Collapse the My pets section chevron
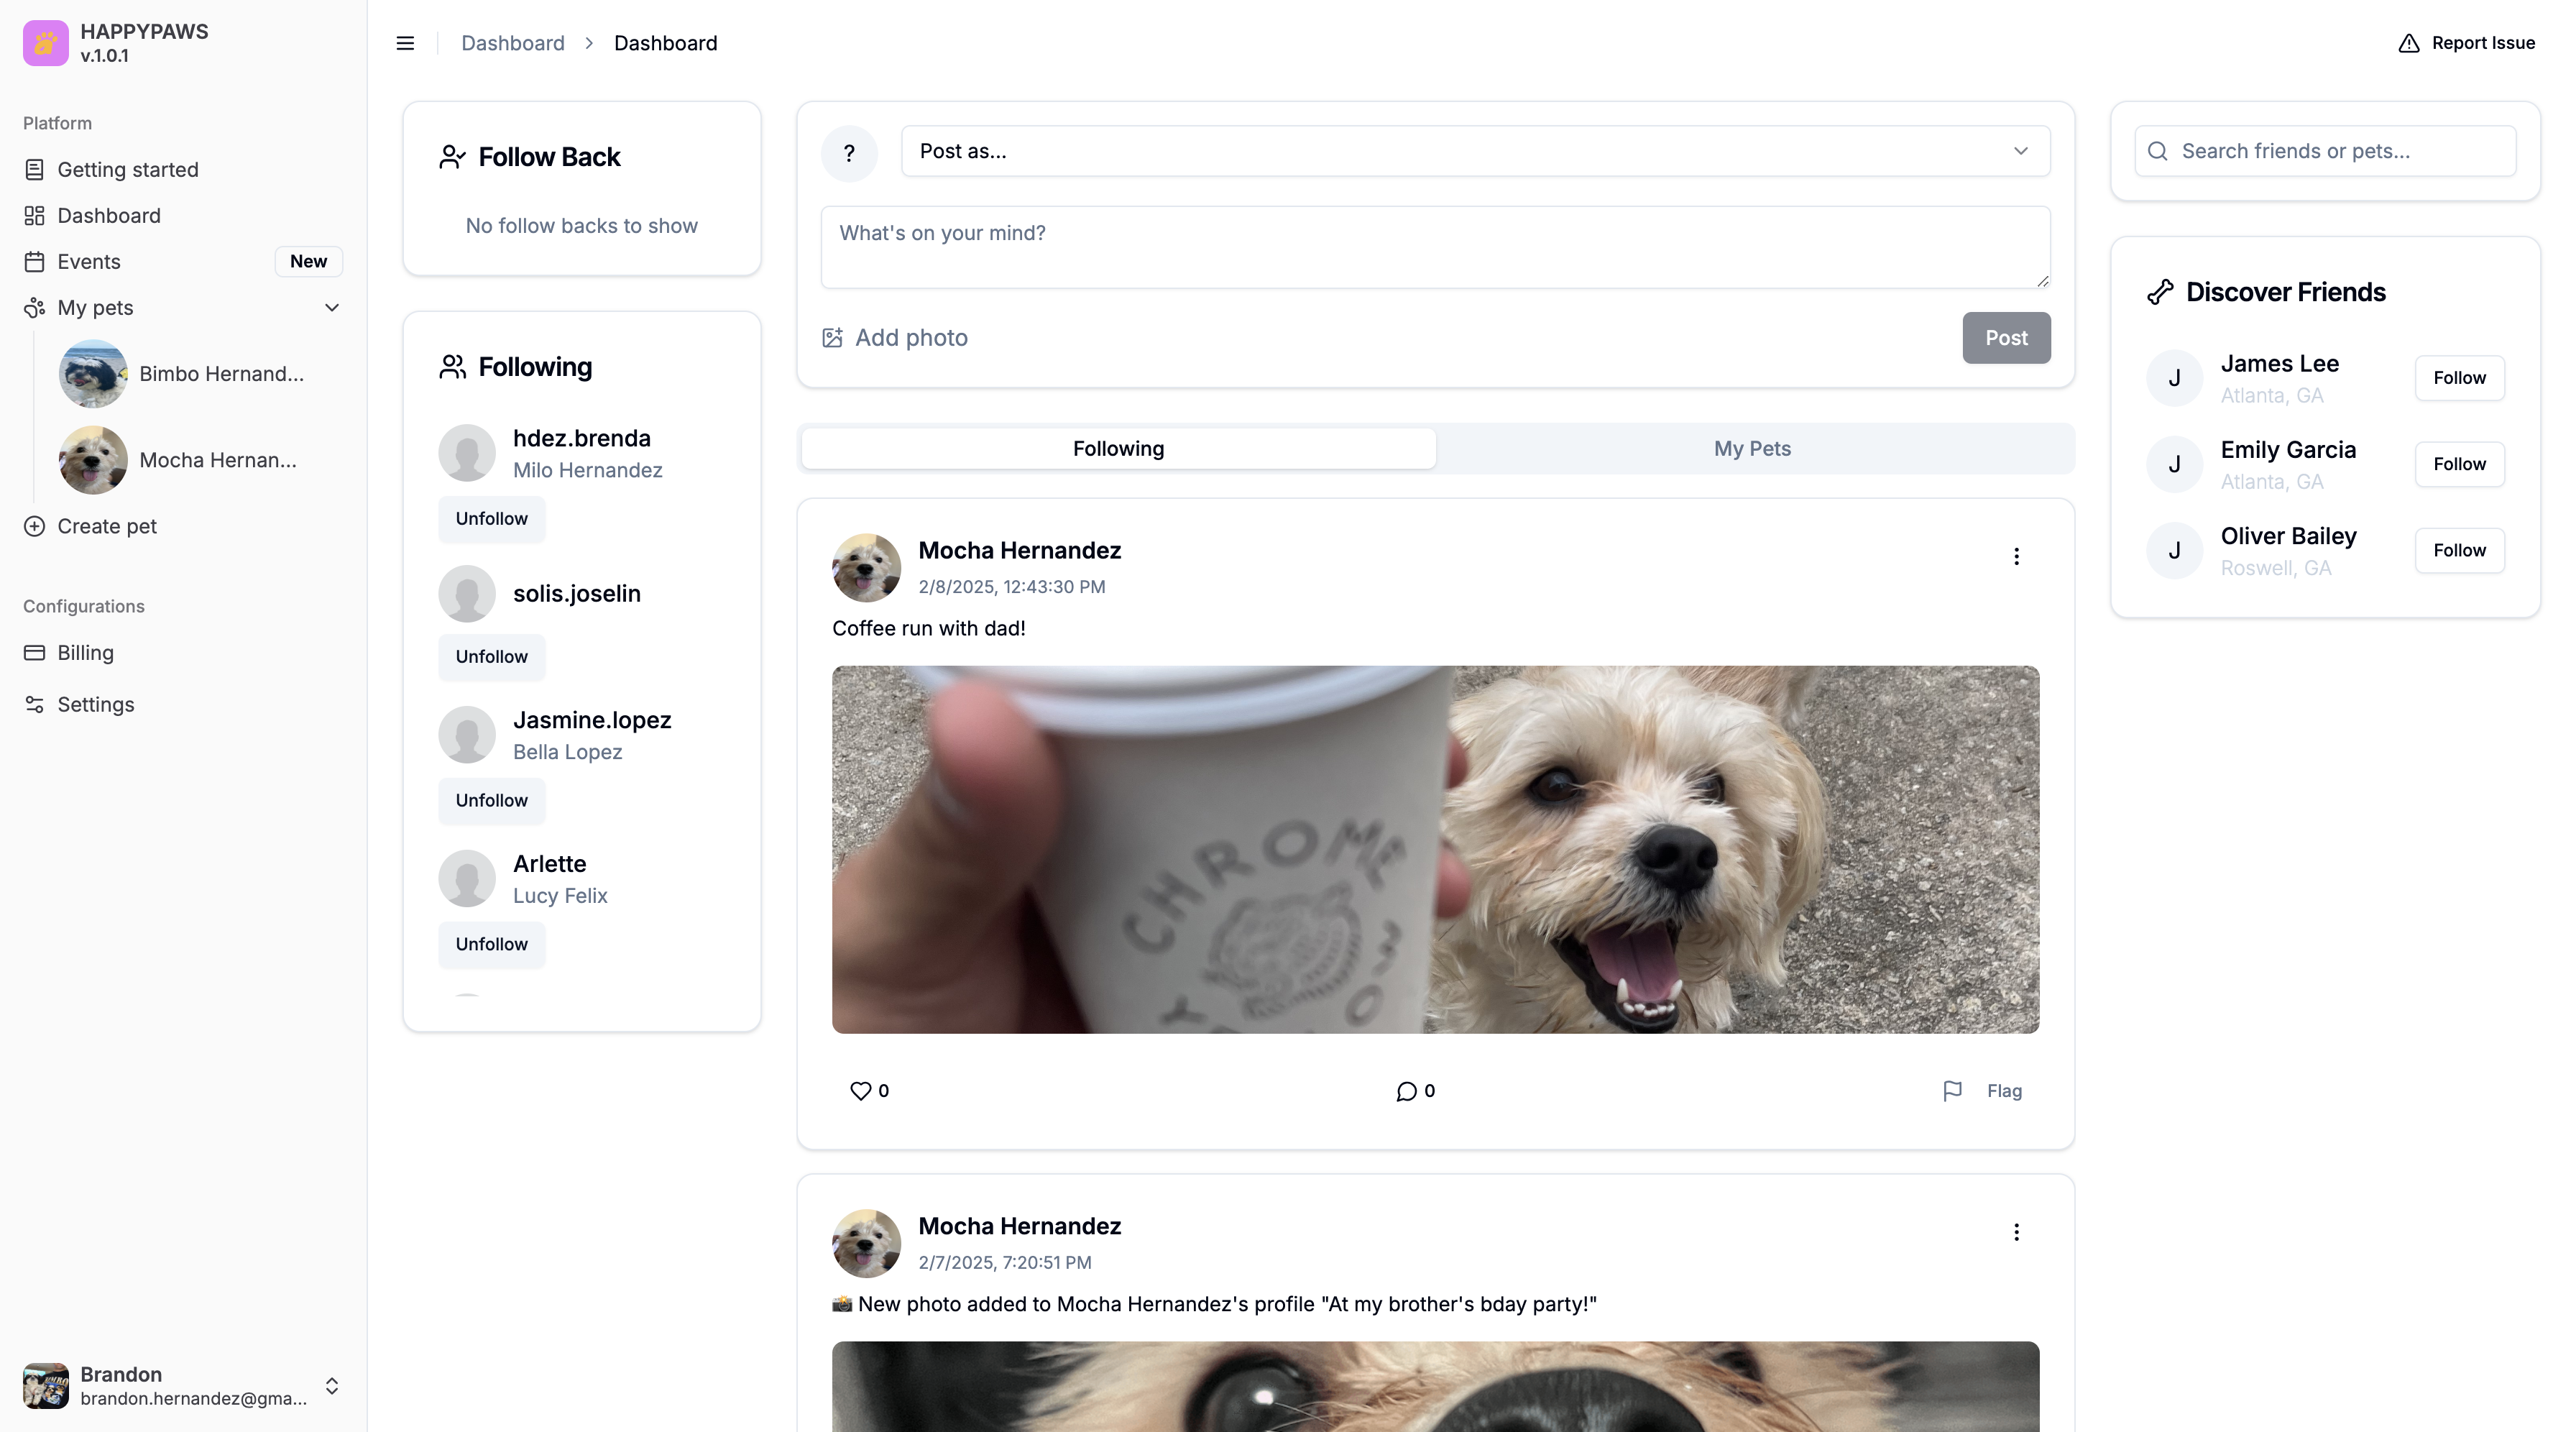2576x1432 pixels. [x=332, y=308]
